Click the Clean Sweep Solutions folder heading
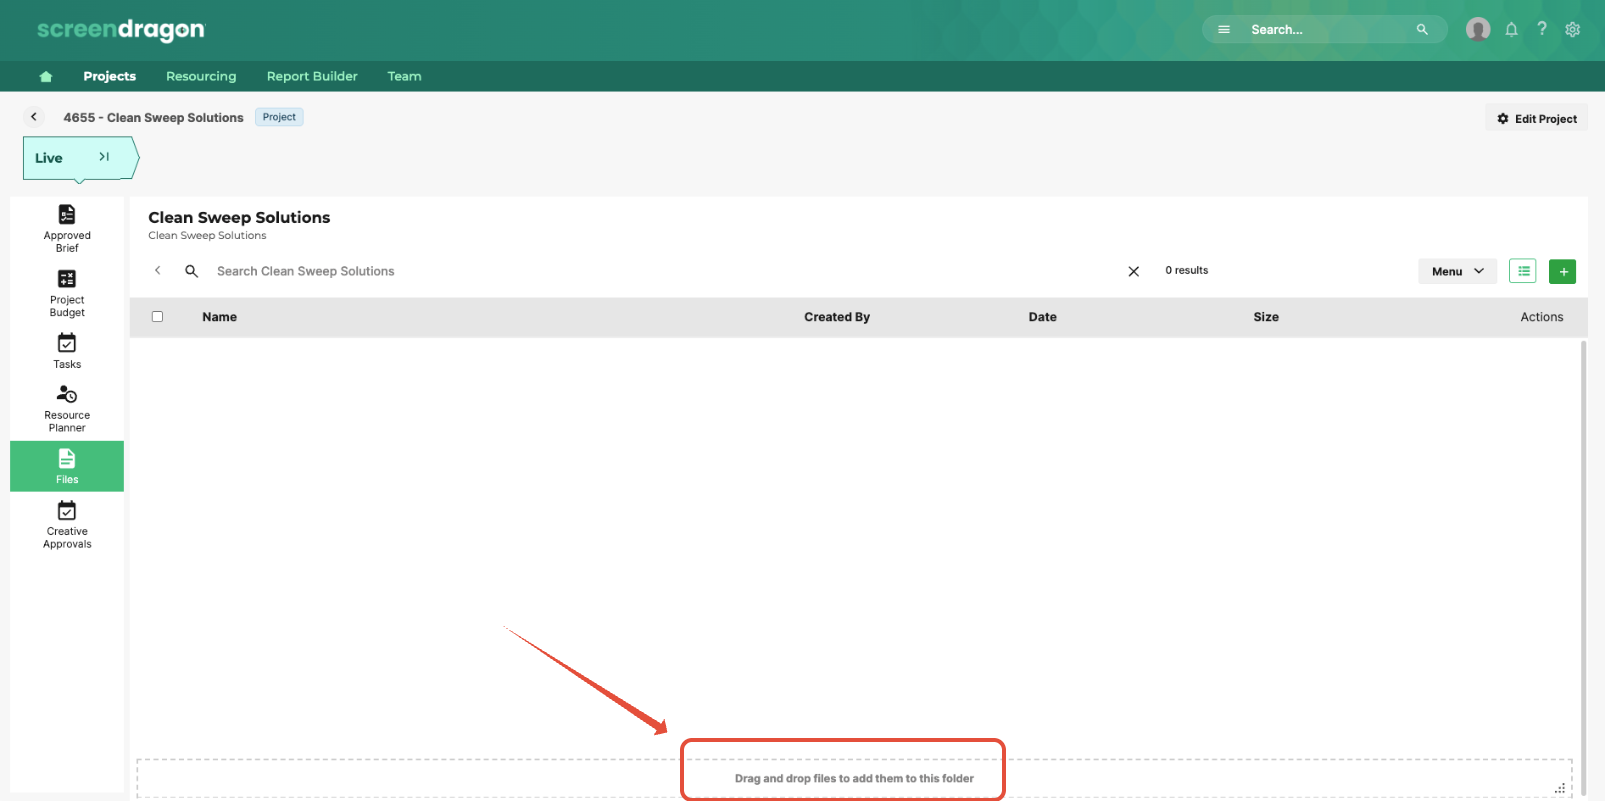Viewport: 1605px width, 801px height. click(239, 217)
